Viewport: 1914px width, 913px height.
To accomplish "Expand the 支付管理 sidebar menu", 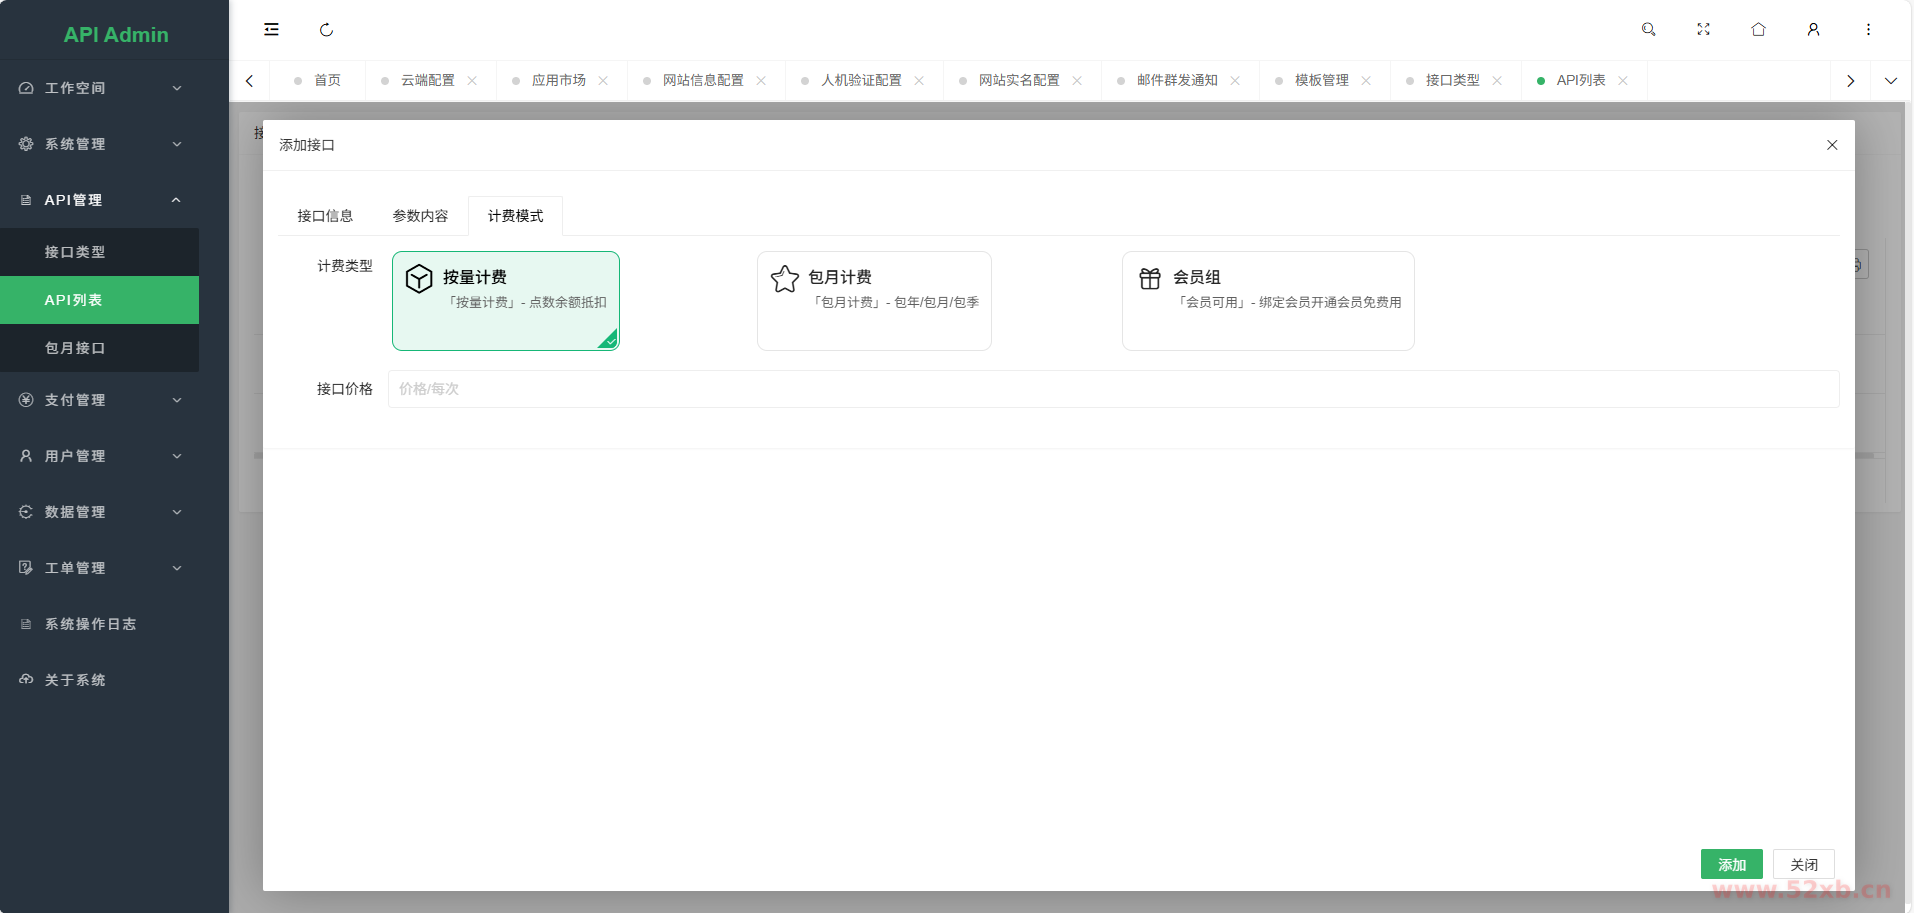I will [x=100, y=400].
